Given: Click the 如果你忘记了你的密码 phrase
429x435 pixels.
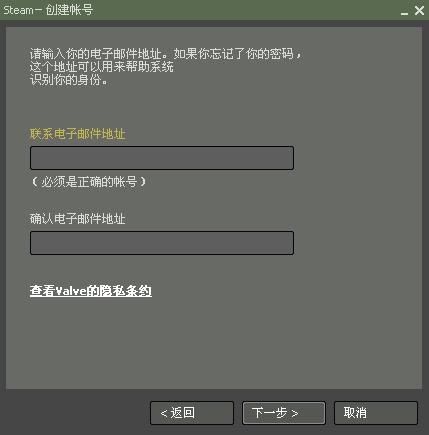Looking at the screenshot, I should tap(234, 54).
